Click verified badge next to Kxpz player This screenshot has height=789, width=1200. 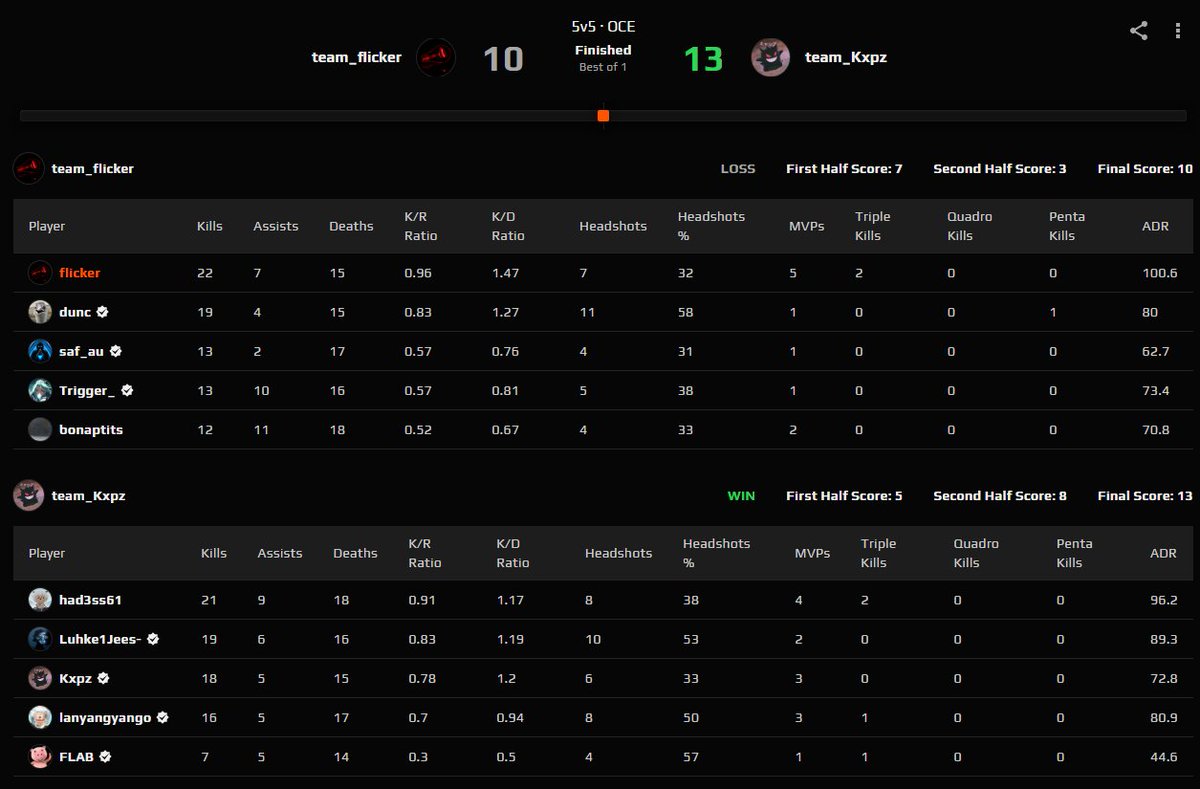click(x=103, y=678)
